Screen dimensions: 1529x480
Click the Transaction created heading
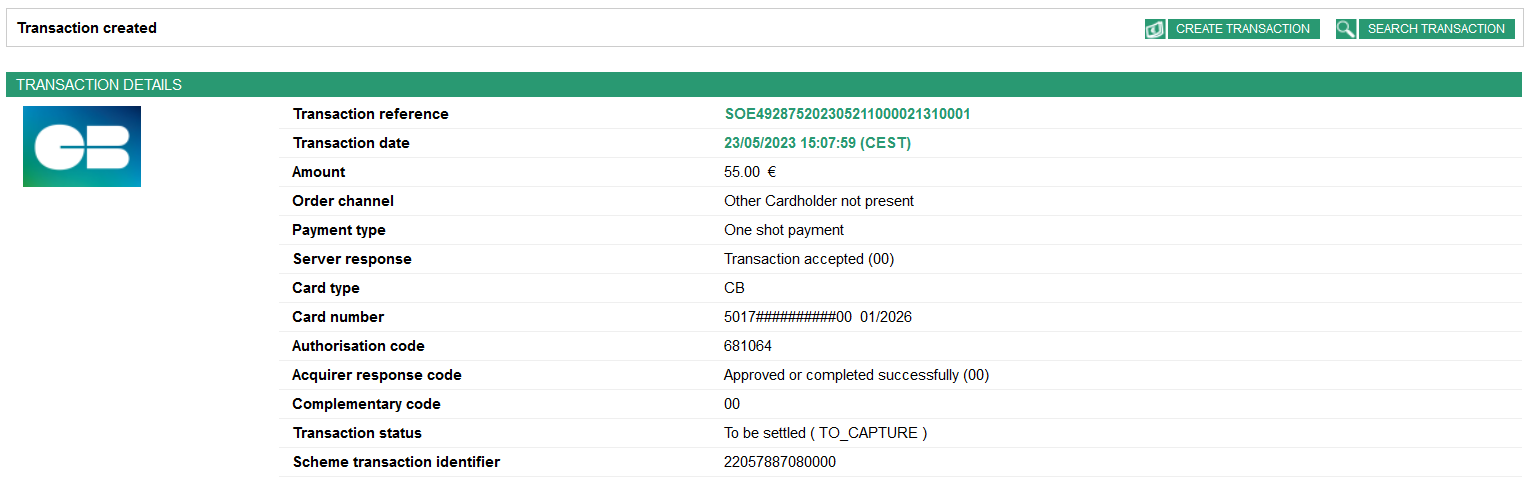click(x=87, y=28)
